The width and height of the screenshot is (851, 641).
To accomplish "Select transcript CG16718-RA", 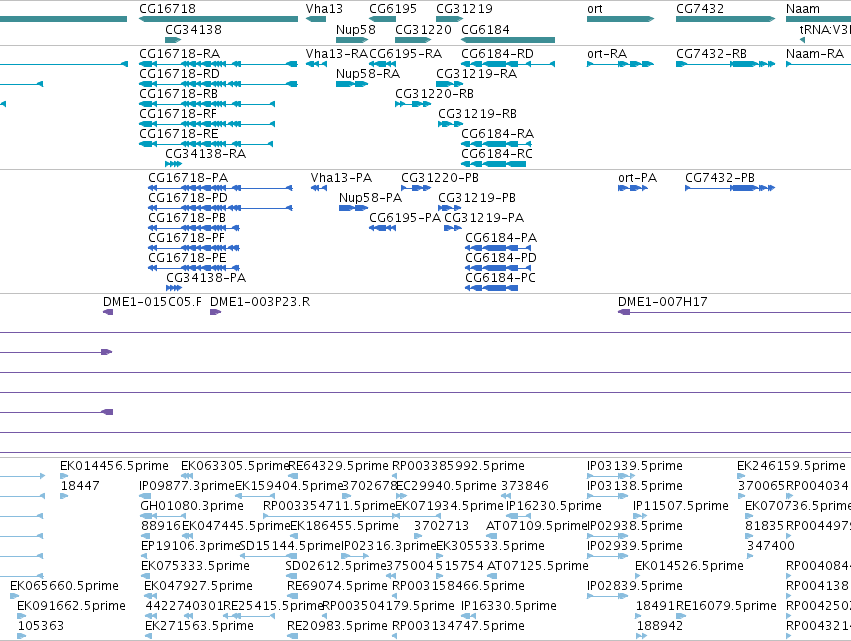I will pos(180,54).
